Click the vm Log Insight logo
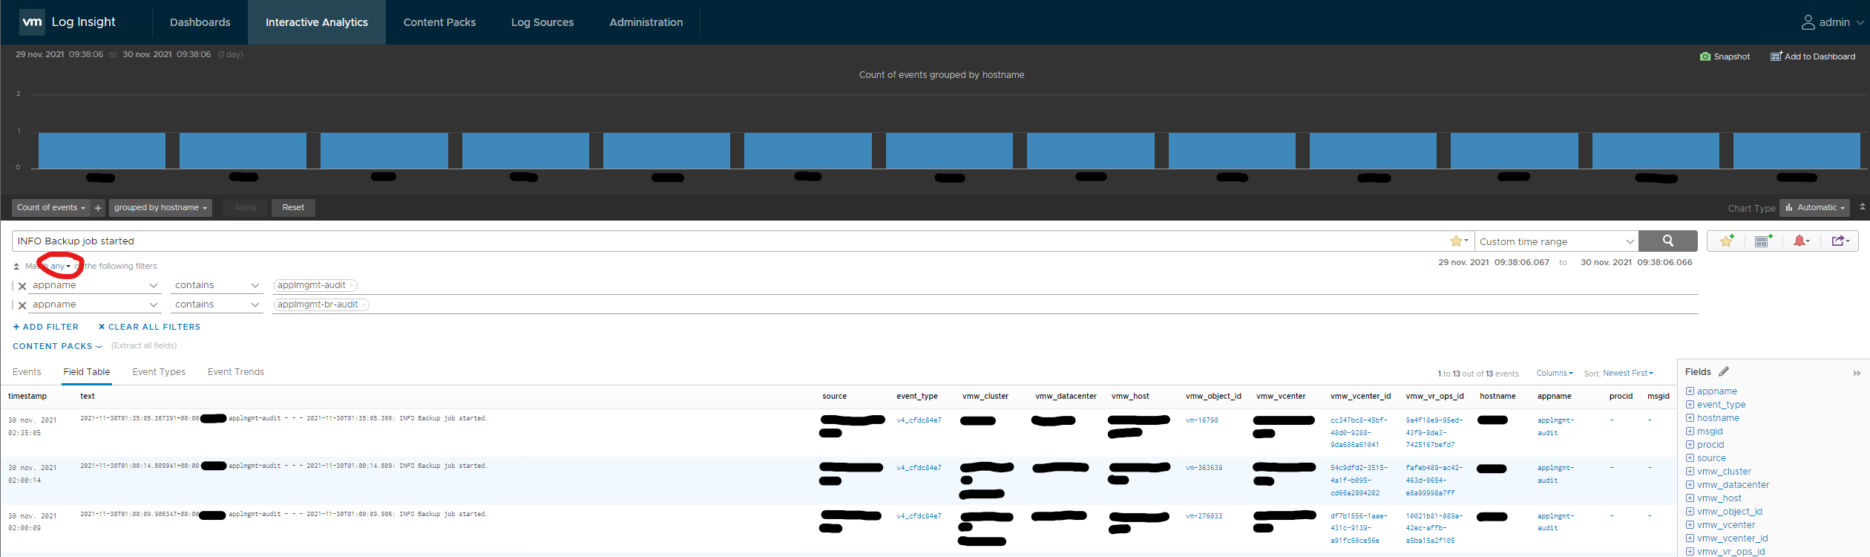The image size is (1870, 557). (68, 22)
